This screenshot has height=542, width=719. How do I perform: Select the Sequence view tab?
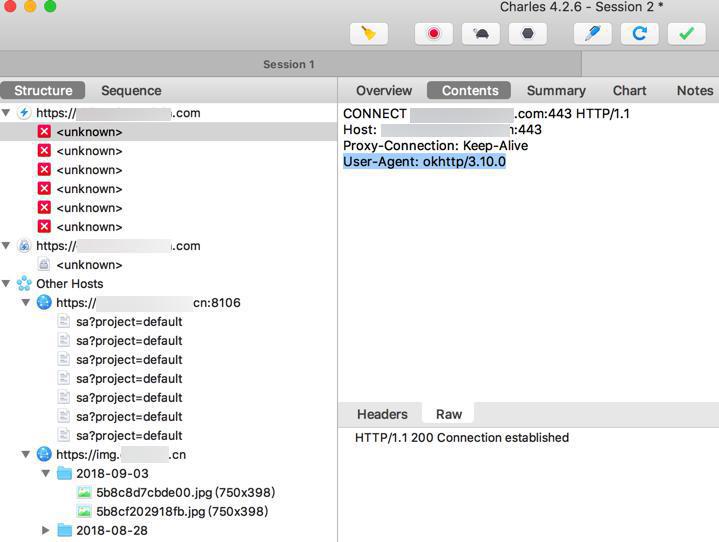point(131,90)
